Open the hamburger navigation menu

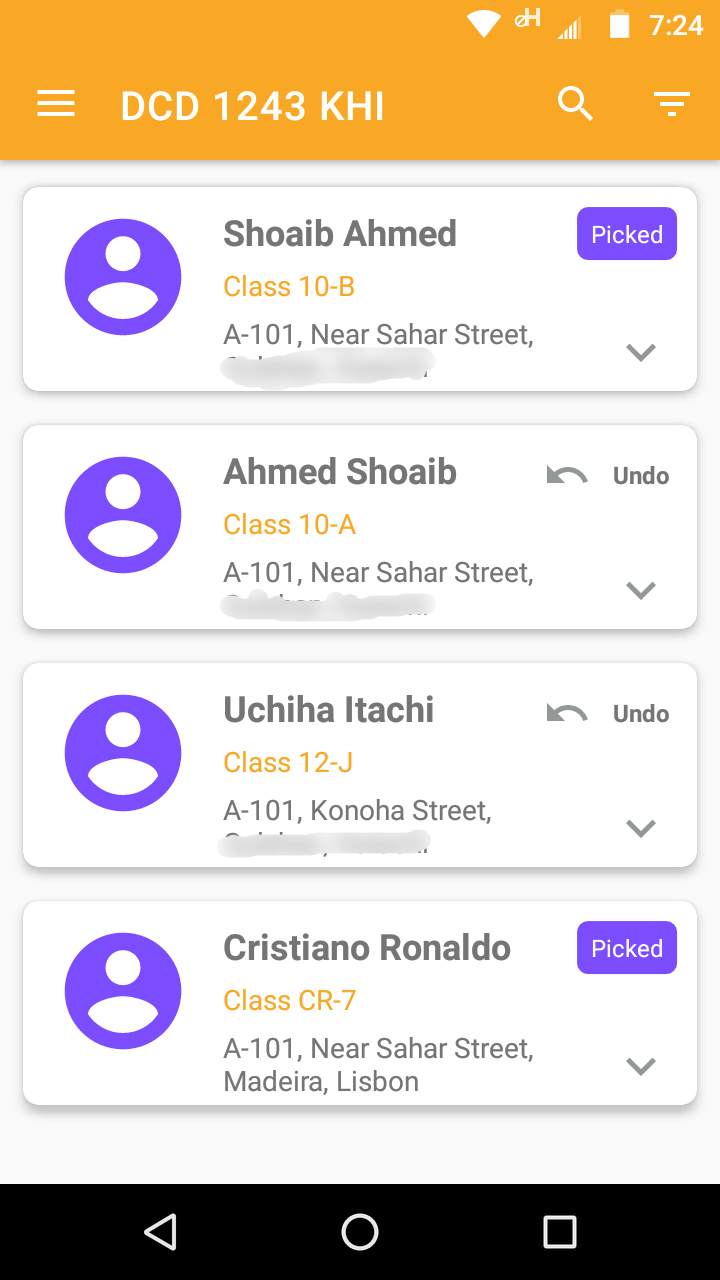coord(56,104)
